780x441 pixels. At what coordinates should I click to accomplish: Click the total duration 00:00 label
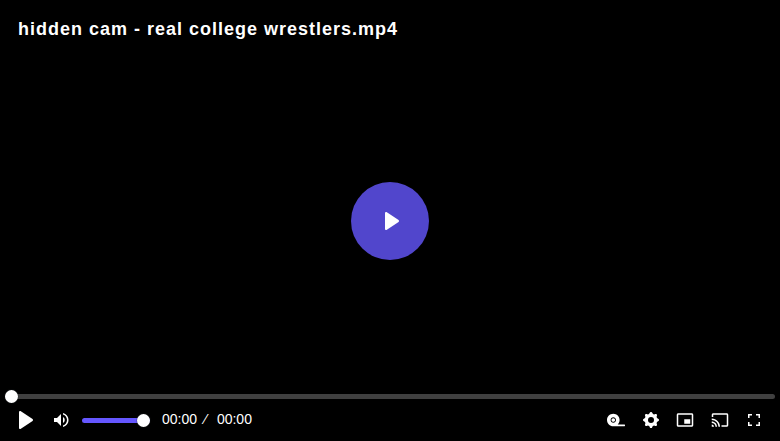coord(234,420)
